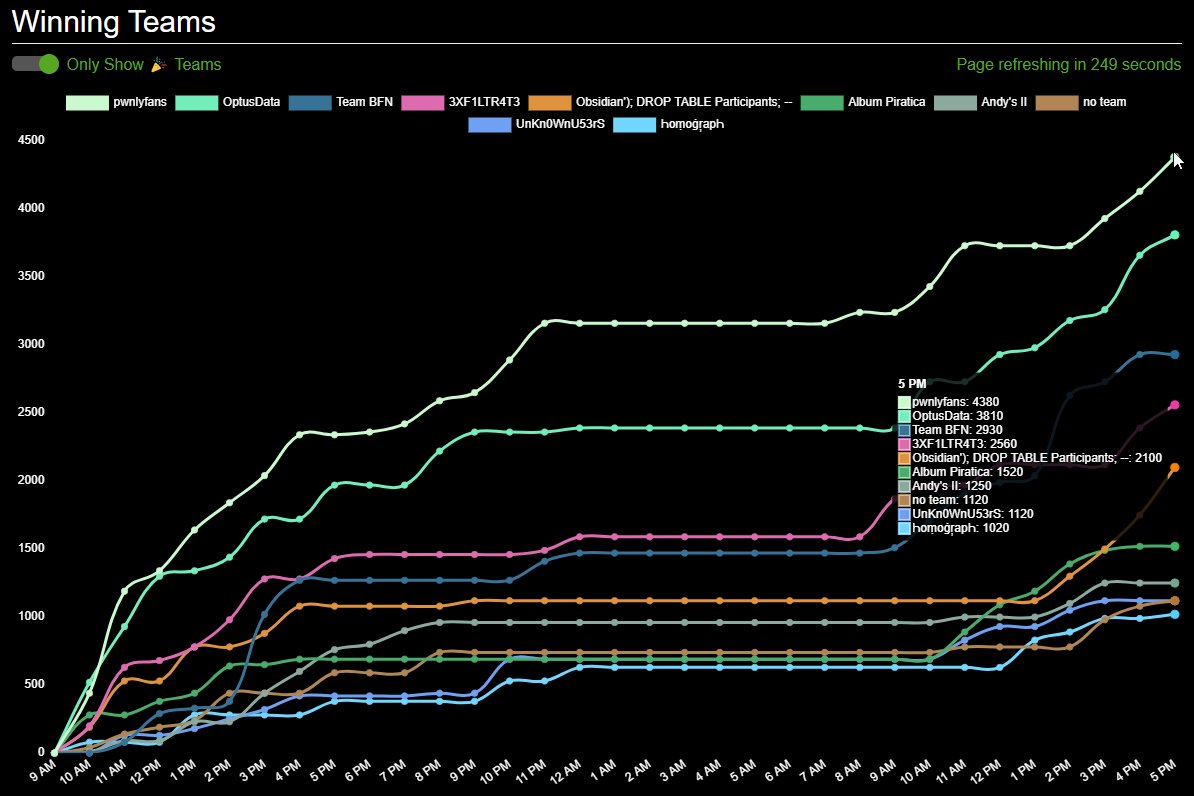The image size is (1194, 796).
Task: Click the Team BFN legend color swatch
Action: [310, 102]
